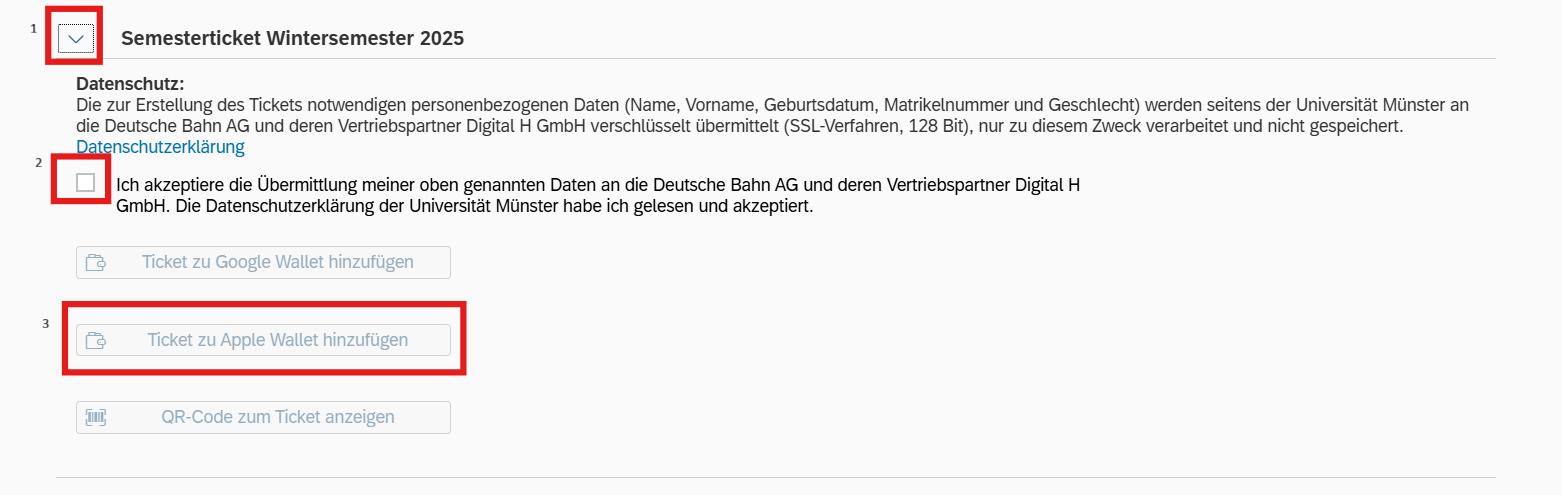Screen dimensions: 1562x495
Task: Click the step number 3 annotation
Action: click(x=45, y=323)
